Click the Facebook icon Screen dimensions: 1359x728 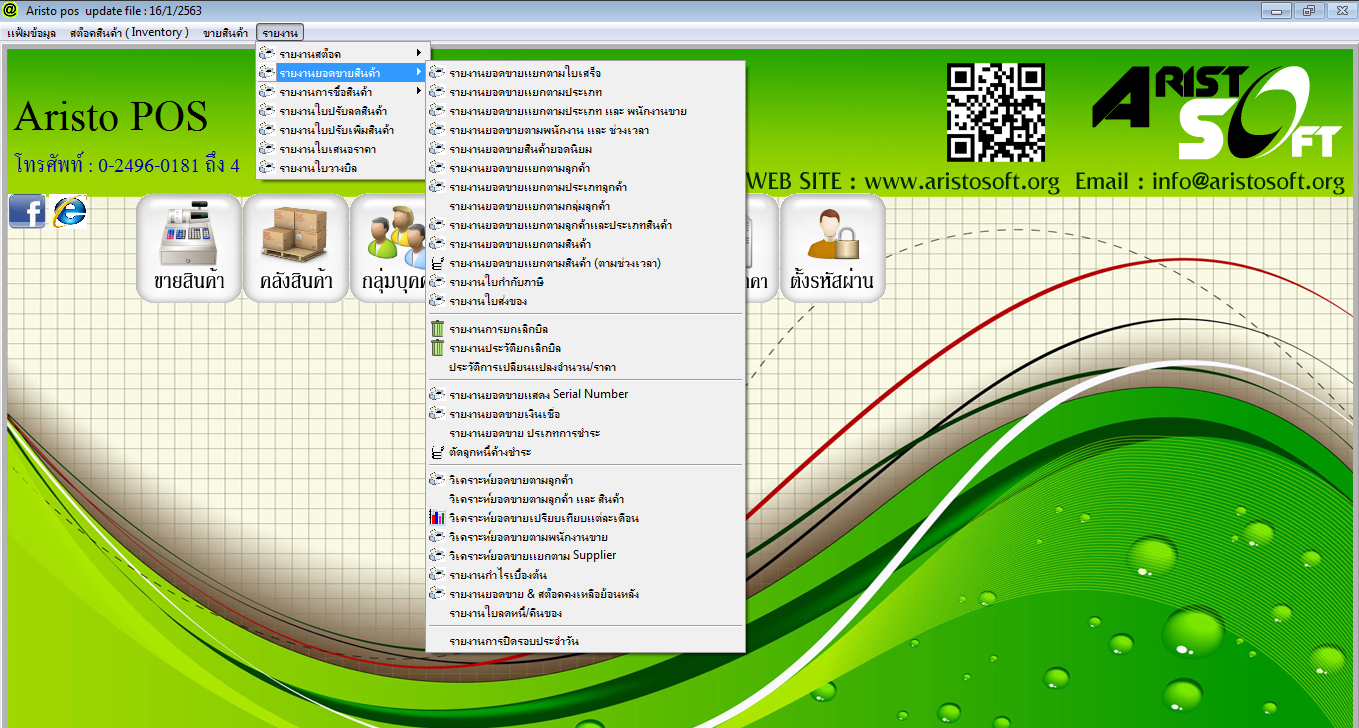pyautogui.click(x=27, y=211)
